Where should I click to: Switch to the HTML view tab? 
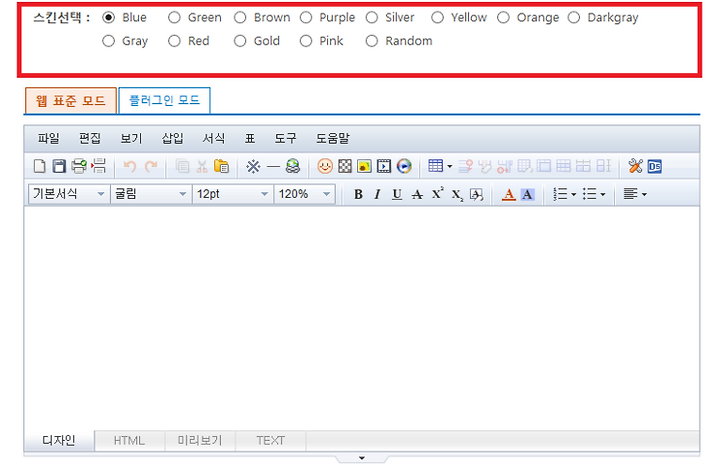[x=129, y=440]
